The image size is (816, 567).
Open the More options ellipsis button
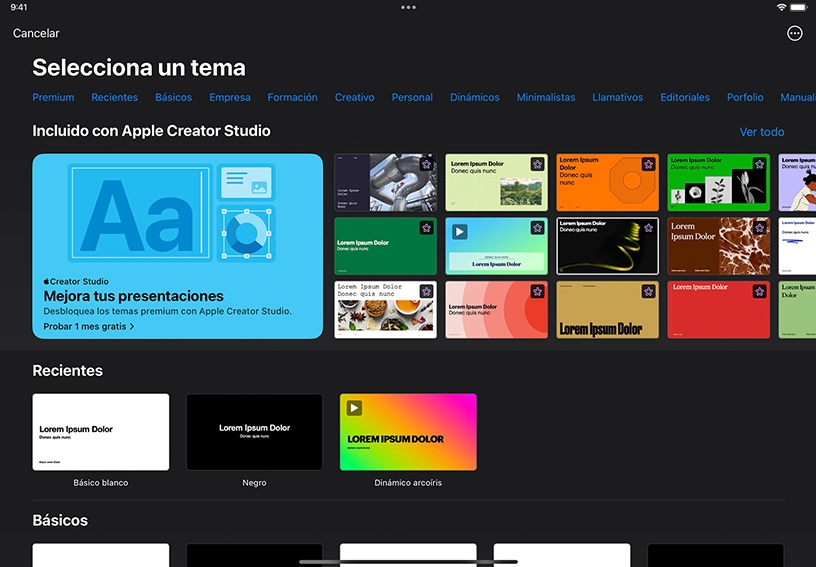pos(794,33)
